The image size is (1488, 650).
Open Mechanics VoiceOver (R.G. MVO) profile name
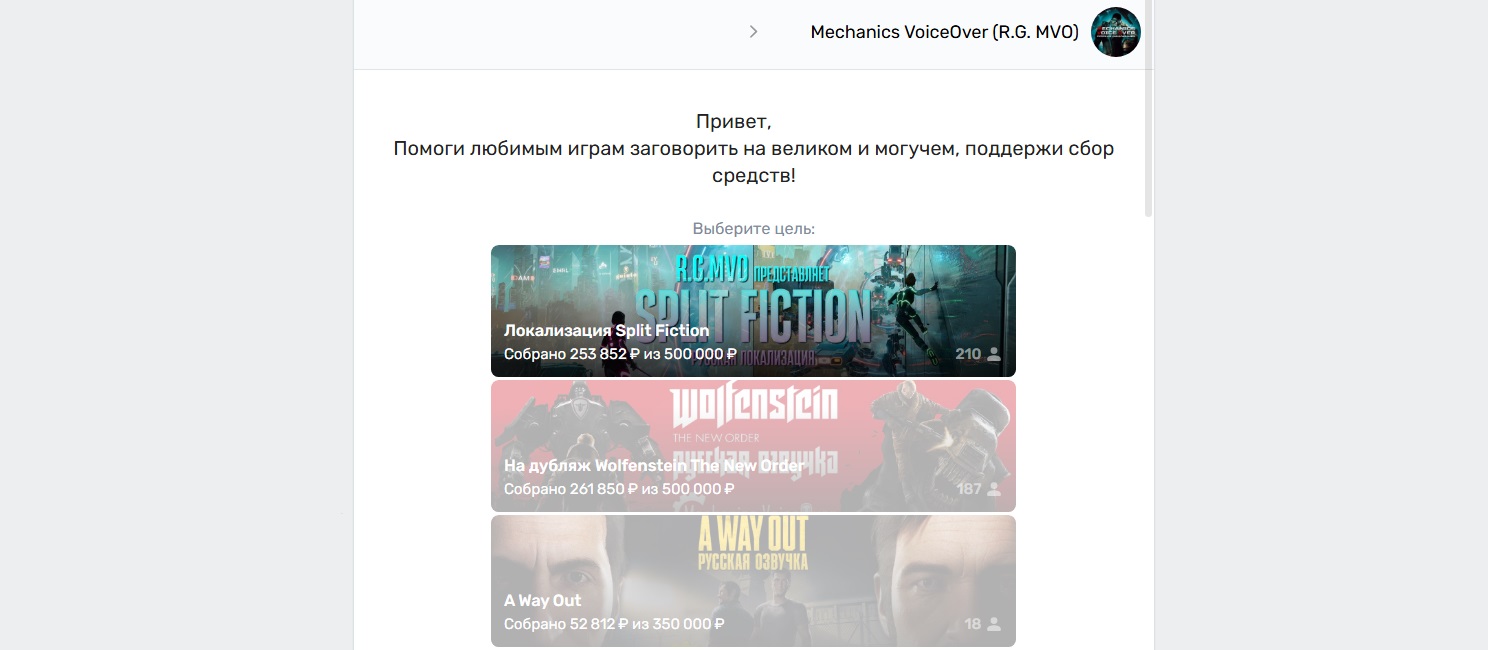[944, 32]
